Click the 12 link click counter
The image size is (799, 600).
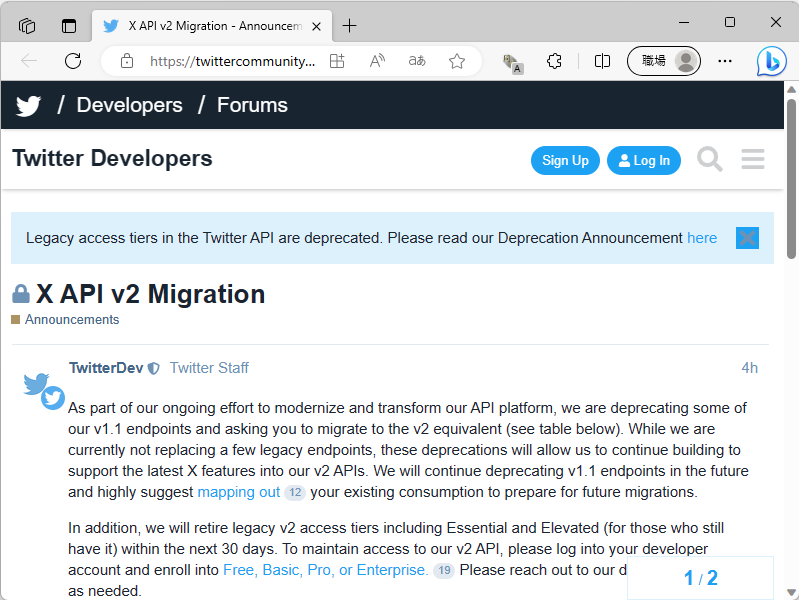coord(295,492)
